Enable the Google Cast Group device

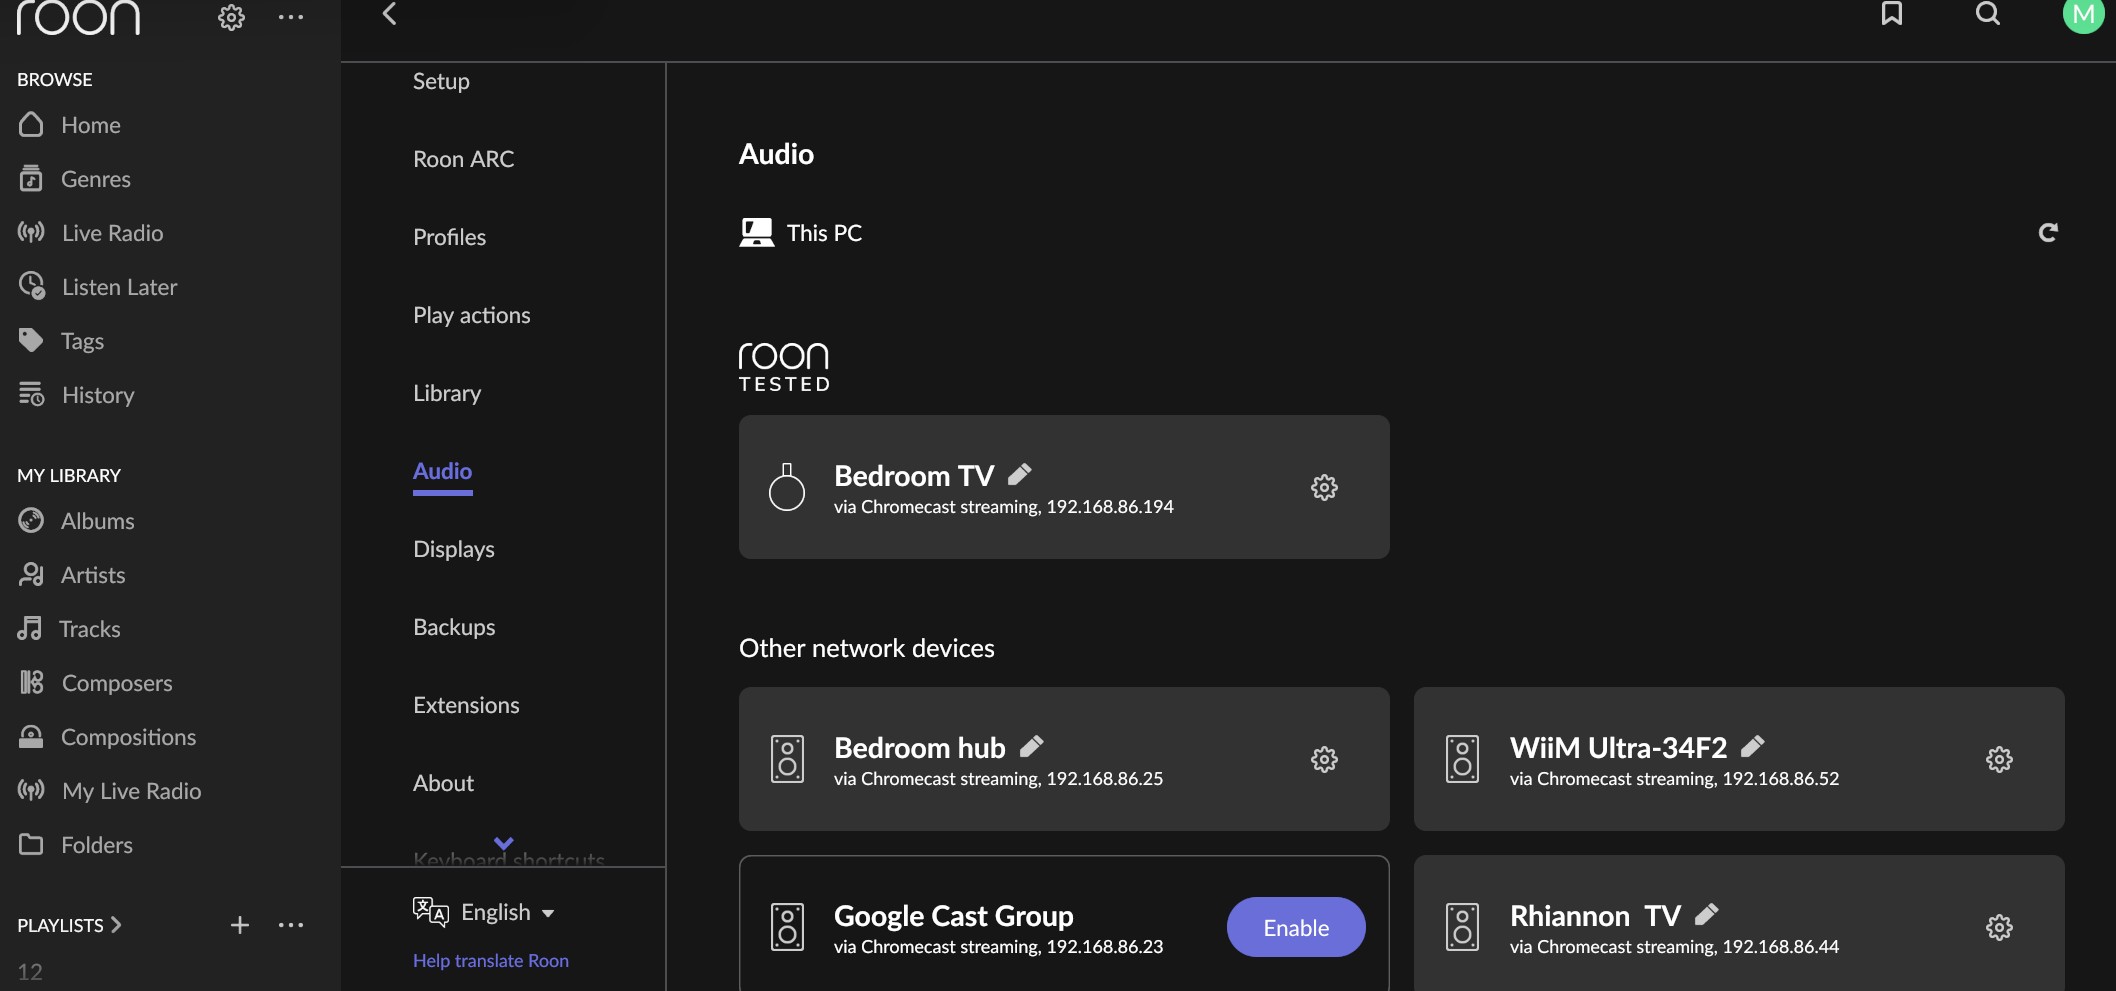pyautogui.click(x=1296, y=927)
